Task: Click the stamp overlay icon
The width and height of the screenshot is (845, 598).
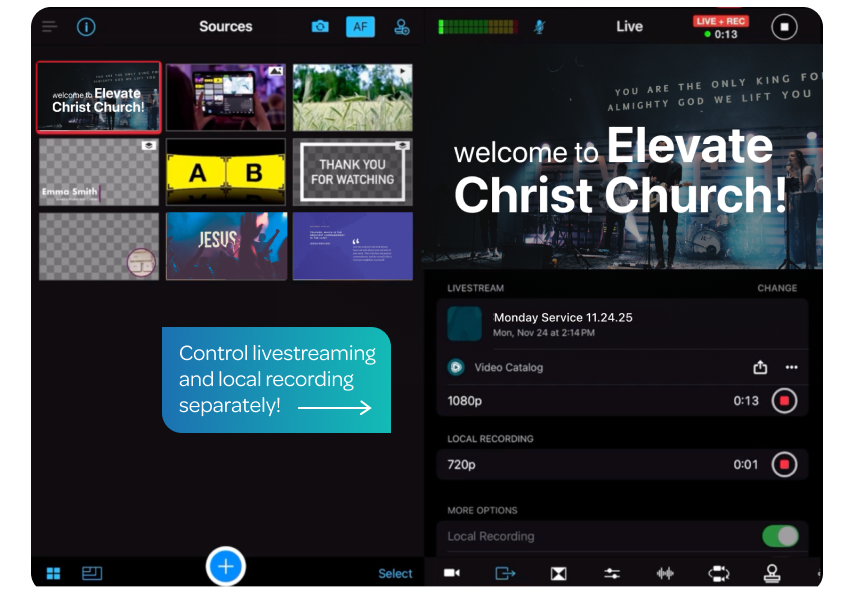Action: click(x=772, y=573)
